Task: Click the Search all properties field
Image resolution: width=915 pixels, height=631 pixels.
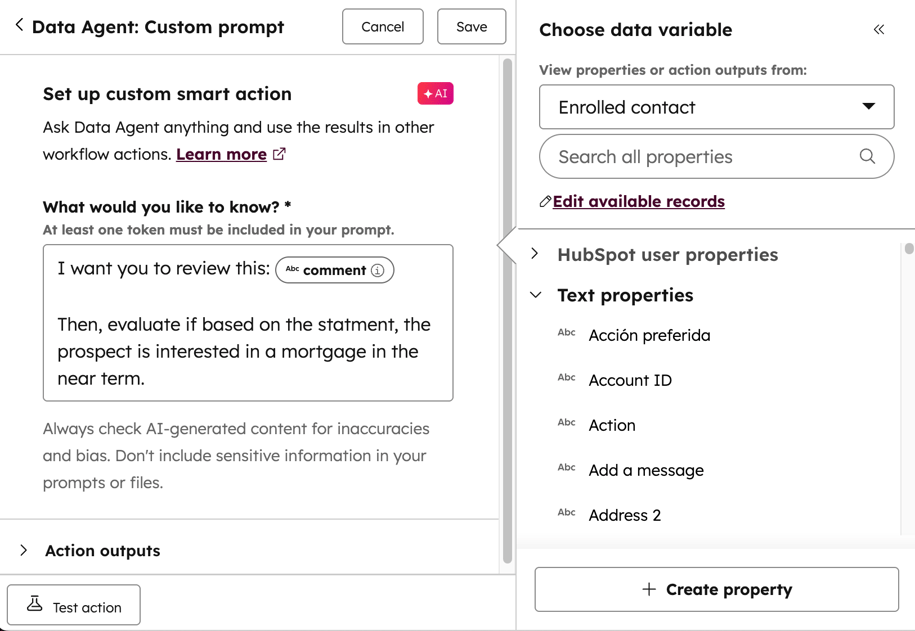Action: 700,158
